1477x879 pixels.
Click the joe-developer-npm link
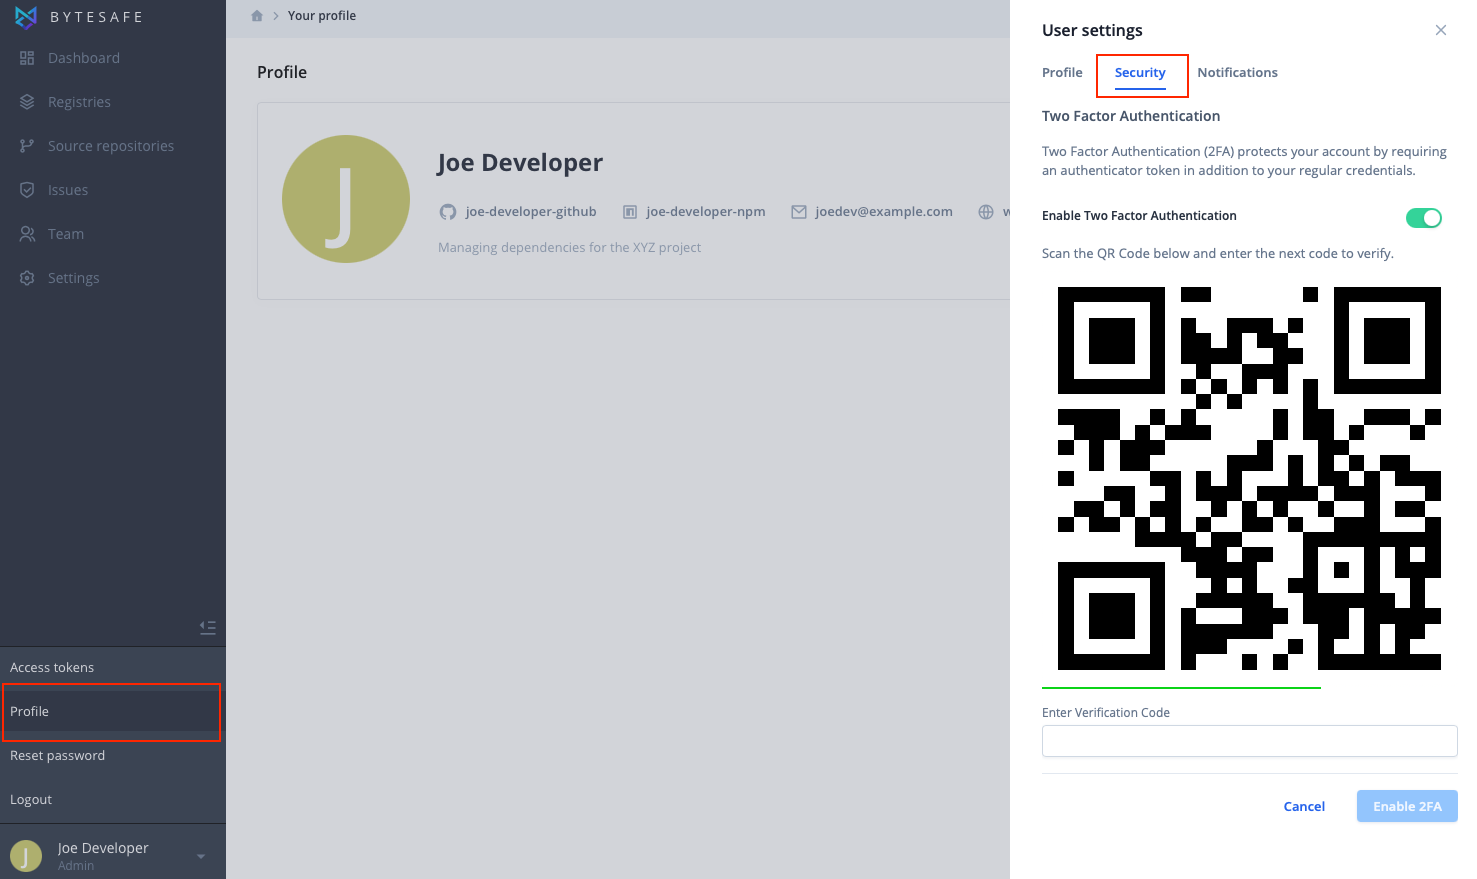(706, 212)
